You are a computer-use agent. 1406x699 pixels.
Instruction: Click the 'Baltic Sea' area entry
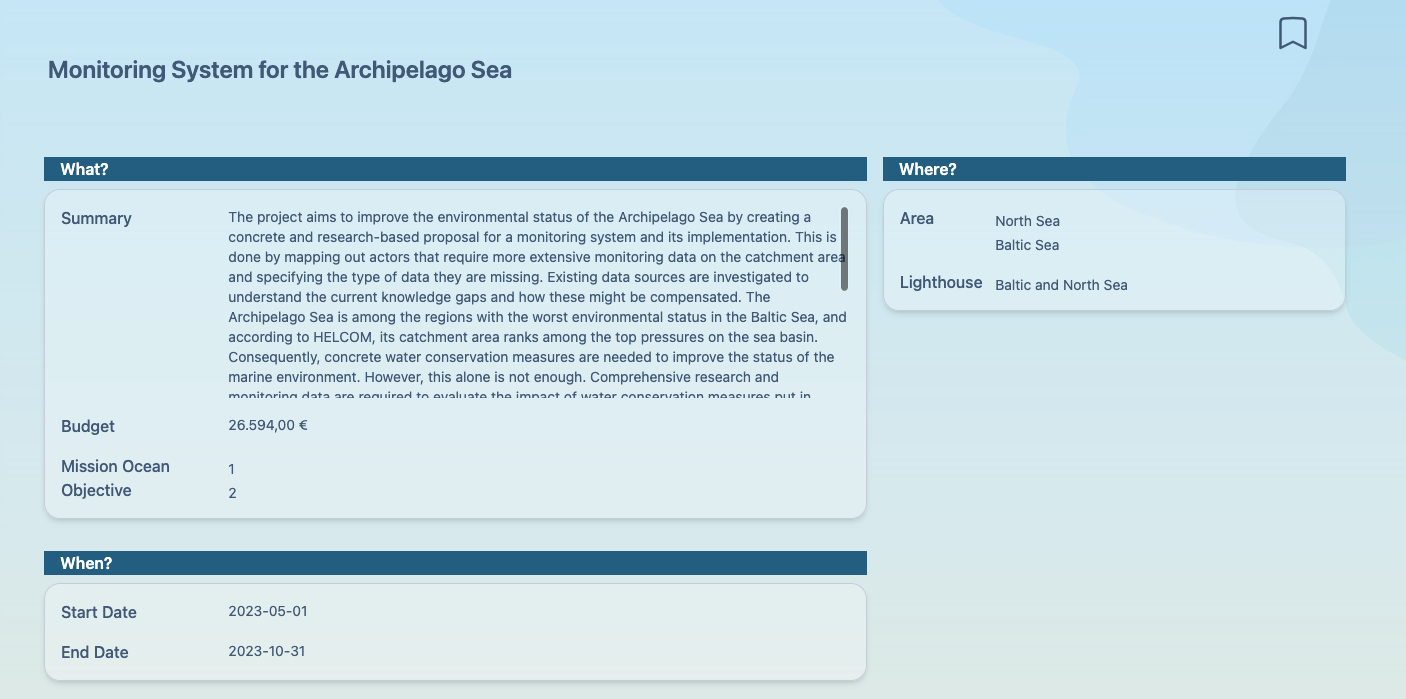point(1027,245)
